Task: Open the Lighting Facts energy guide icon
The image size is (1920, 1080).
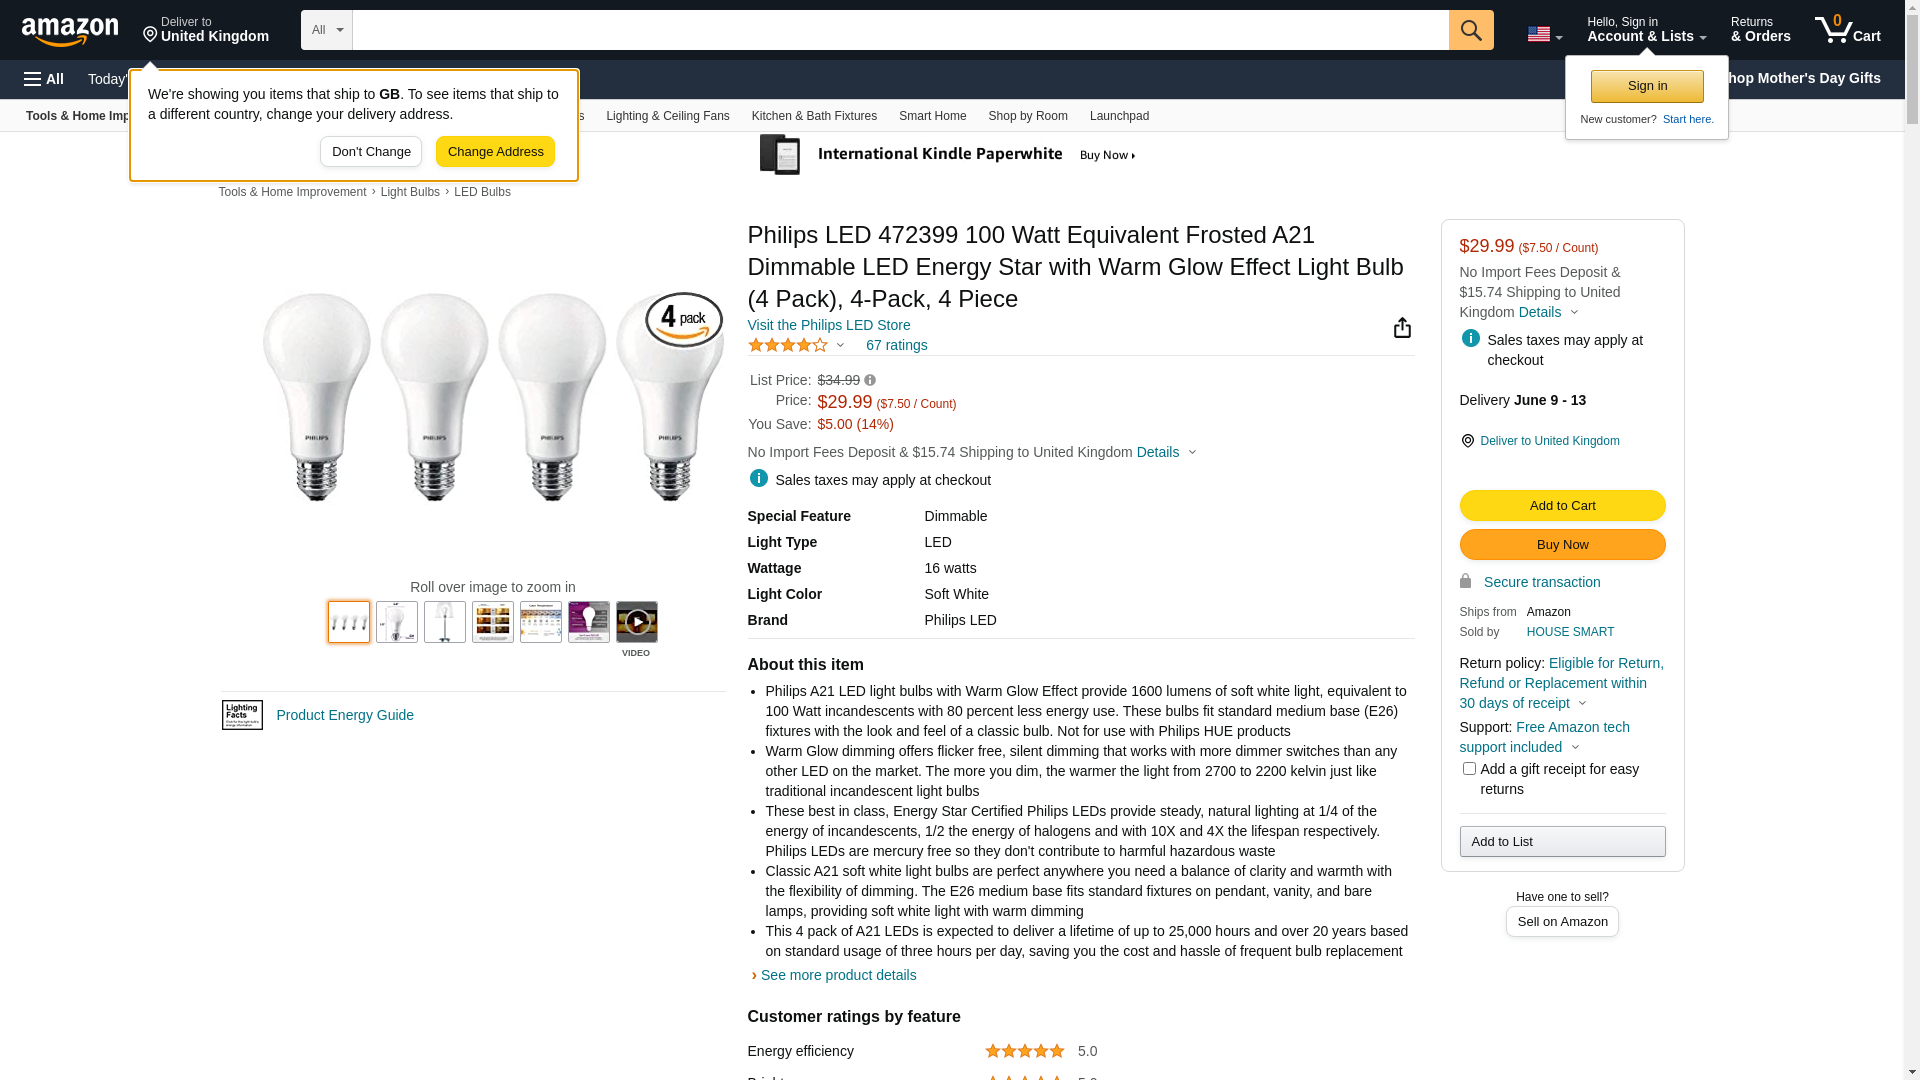Action: click(242, 715)
